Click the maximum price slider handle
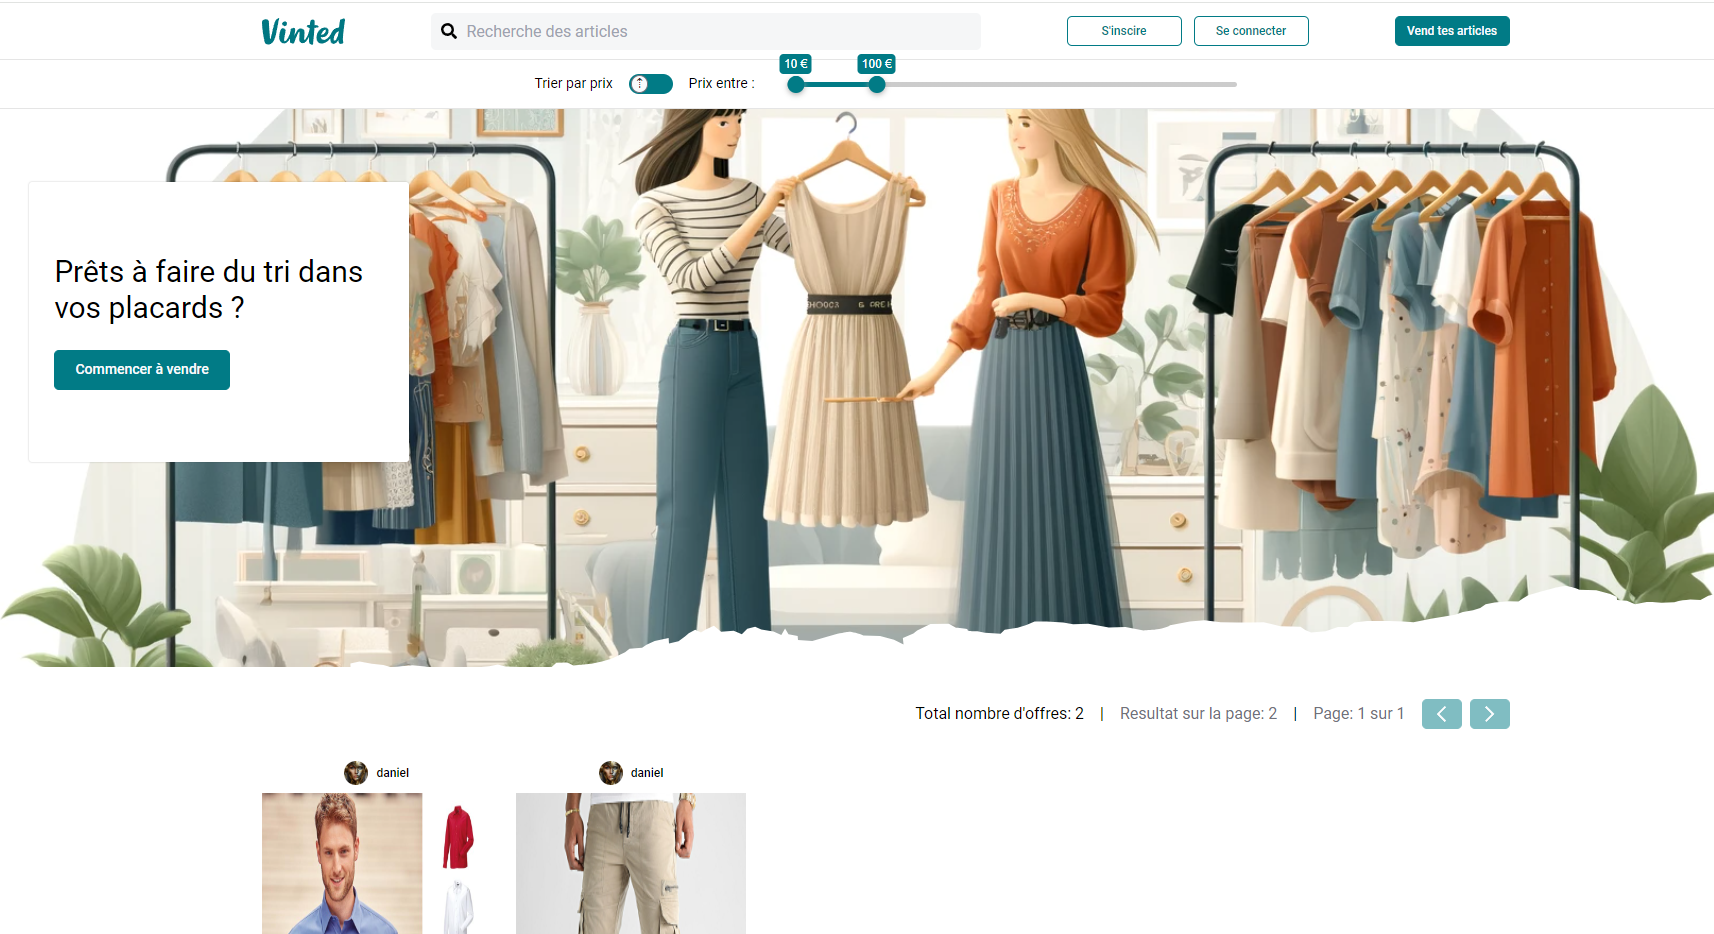 (877, 85)
